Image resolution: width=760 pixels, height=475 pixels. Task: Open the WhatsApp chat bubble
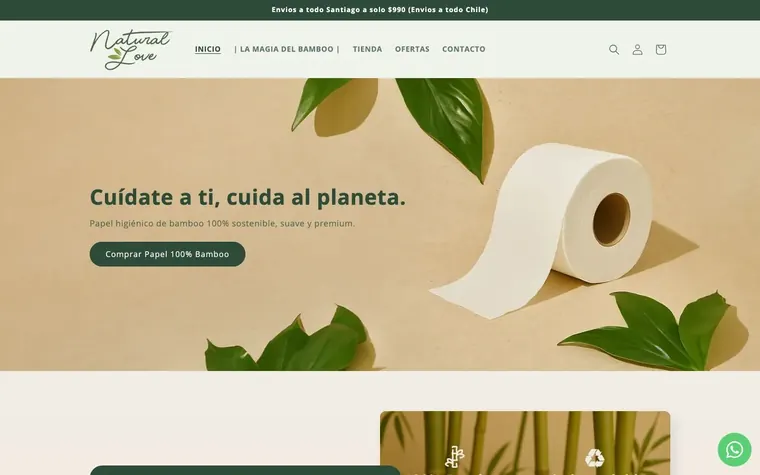point(735,450)
